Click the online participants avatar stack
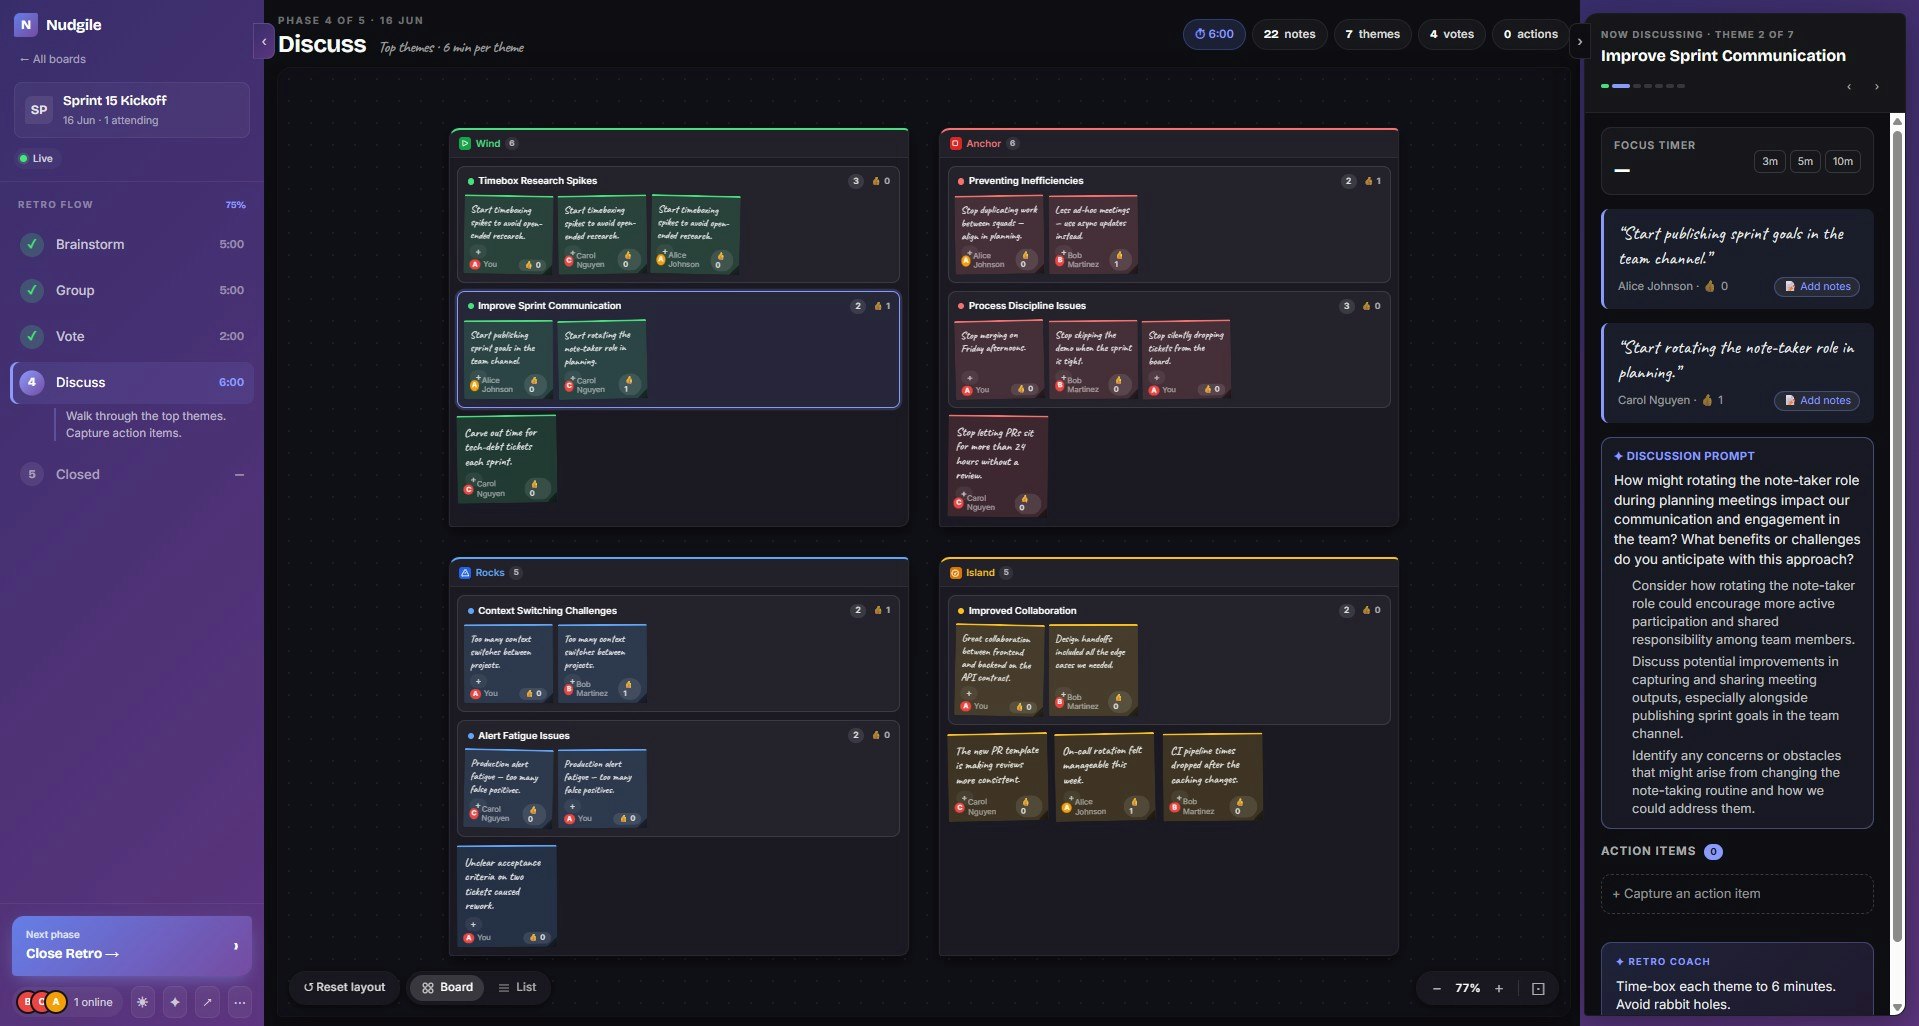Viewport: 1919px width, 1026px height. point(42,1002)
